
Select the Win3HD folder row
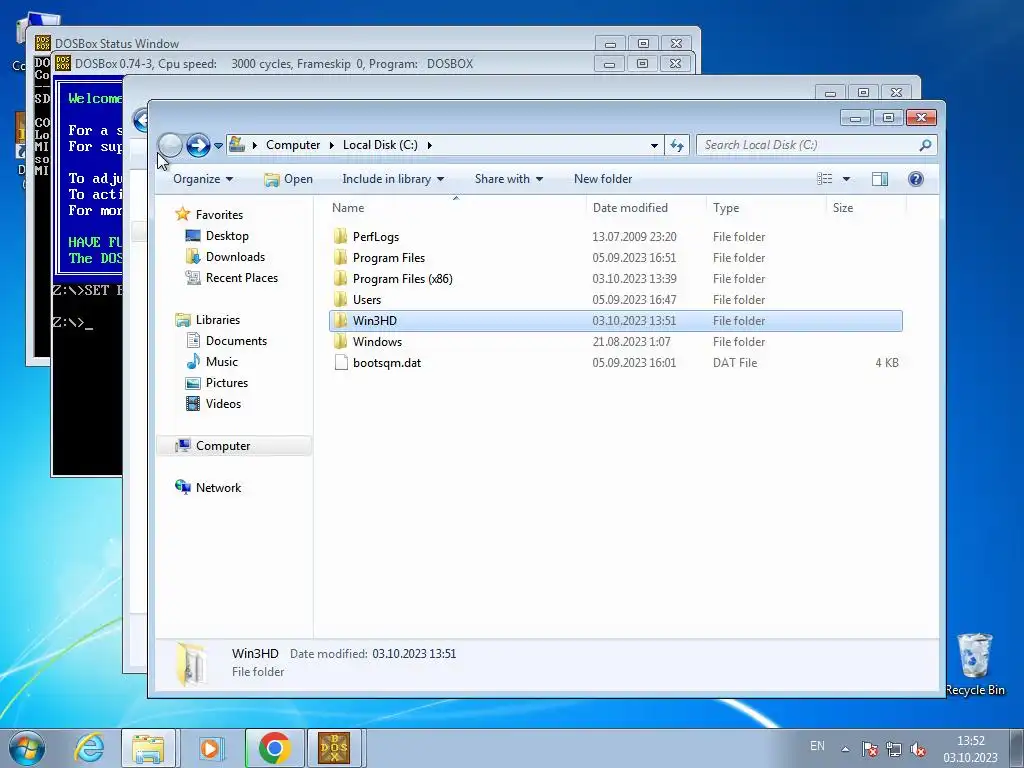[616, 321]
